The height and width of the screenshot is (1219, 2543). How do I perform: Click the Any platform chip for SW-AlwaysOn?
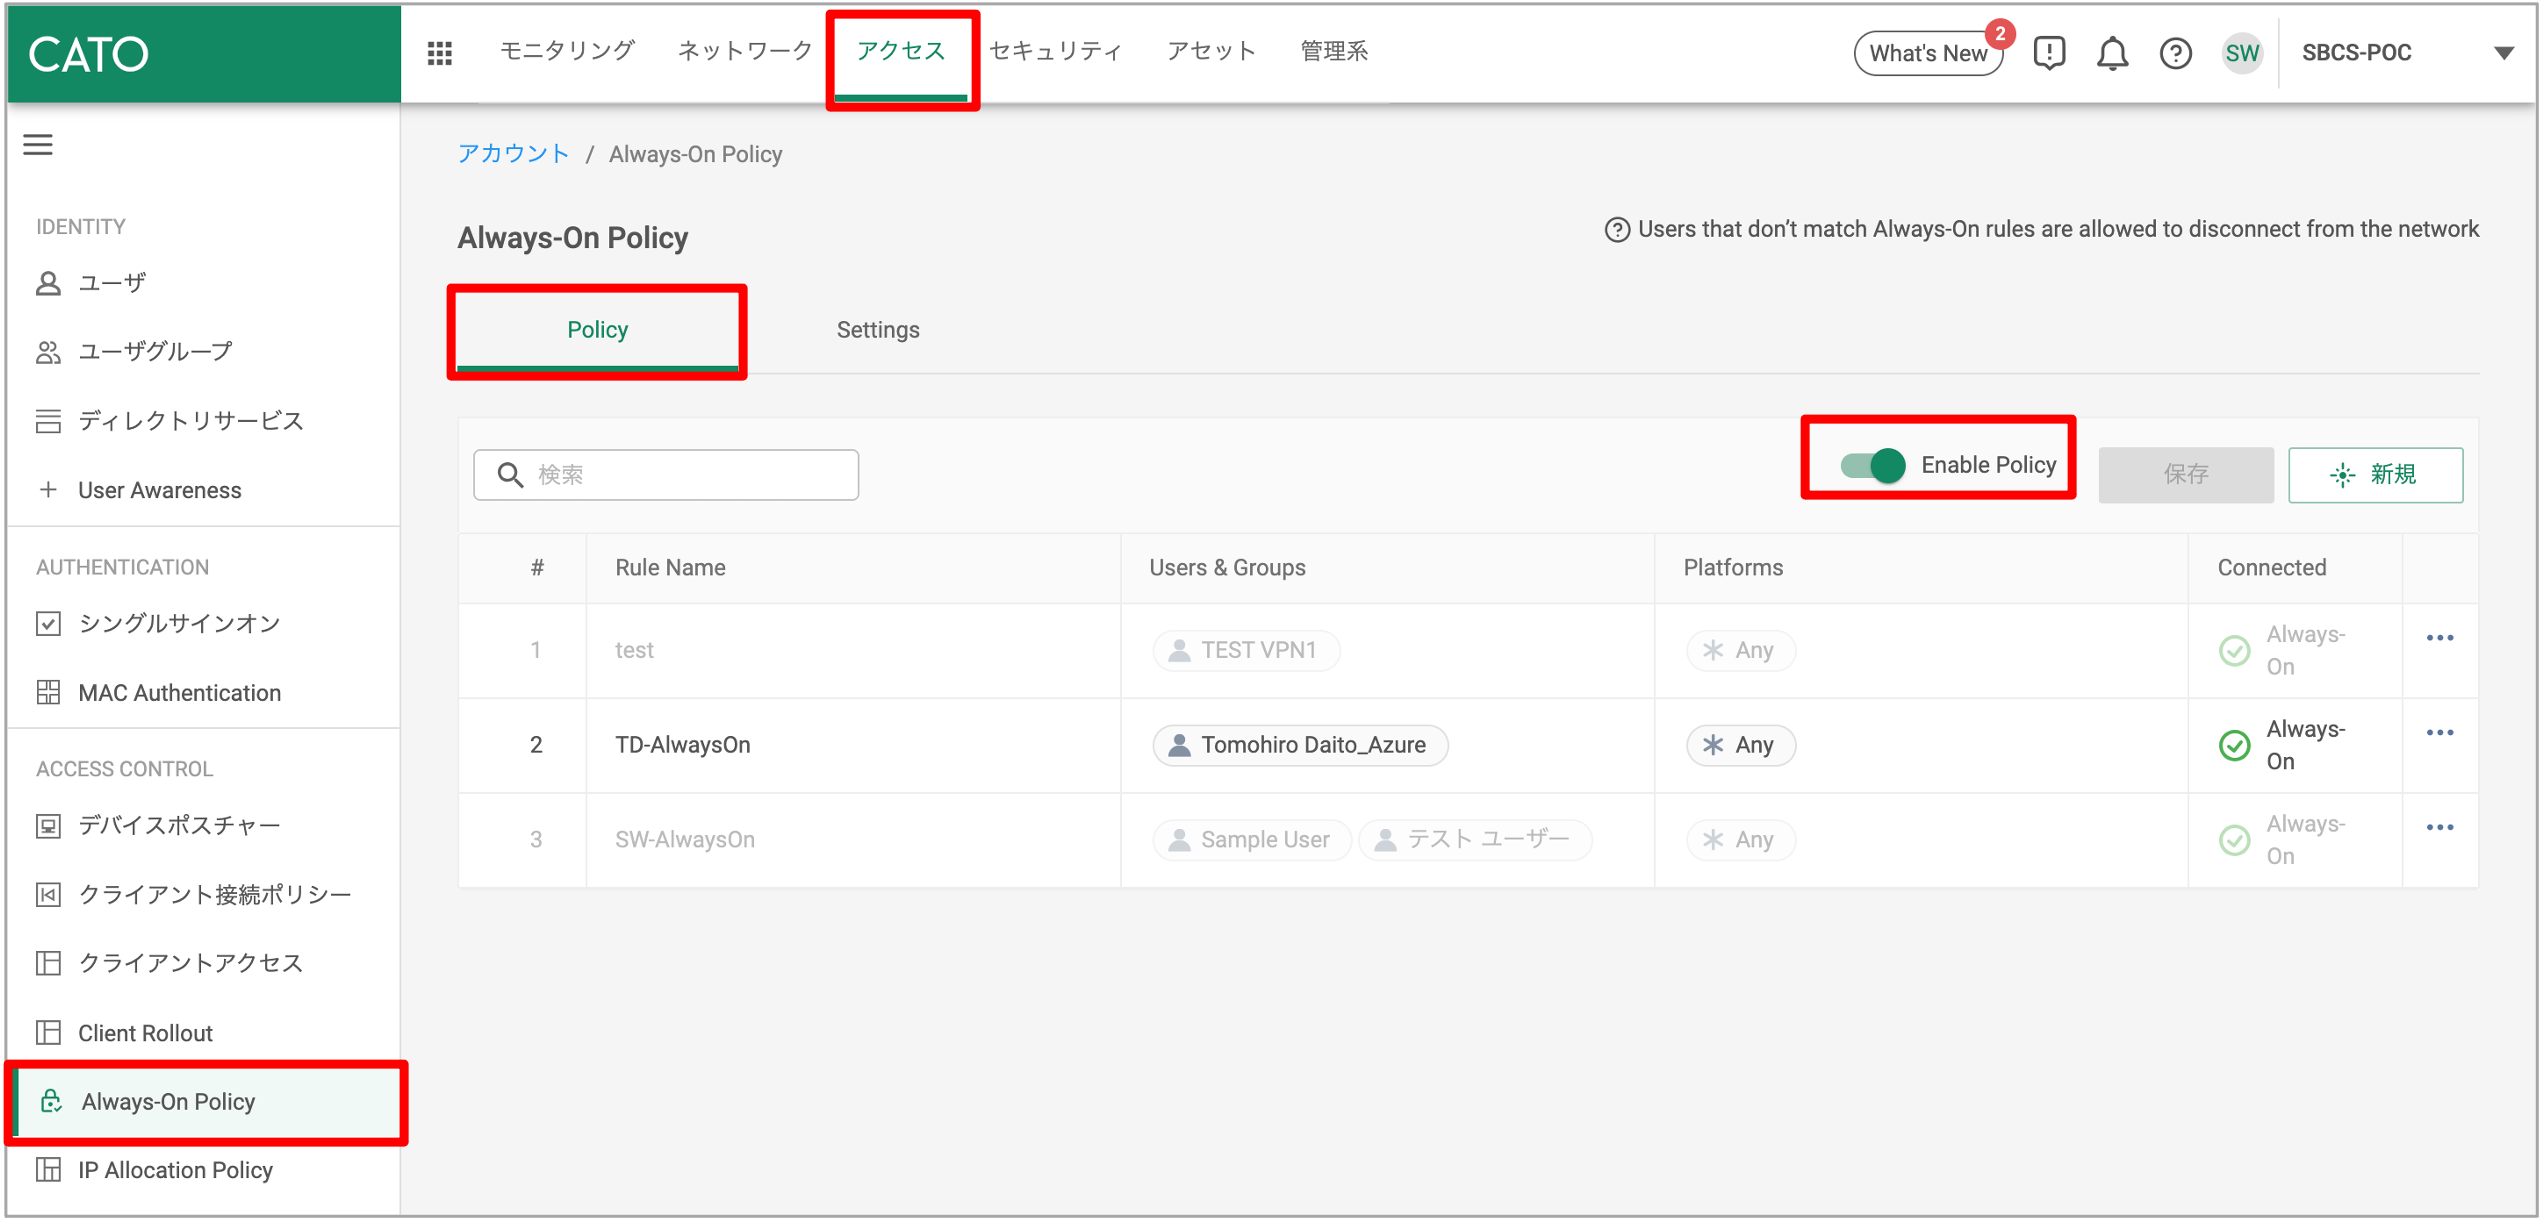click(x=1740, y=840)
